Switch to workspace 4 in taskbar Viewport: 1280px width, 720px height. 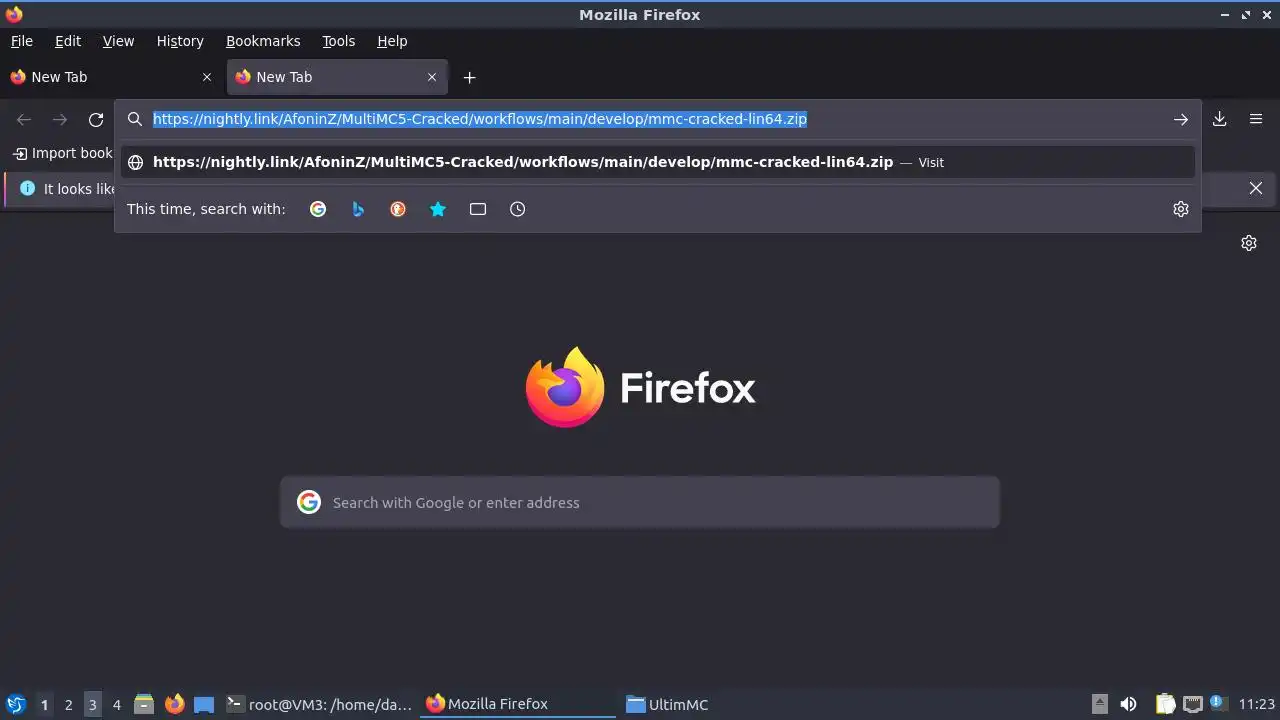pos(116,704)
